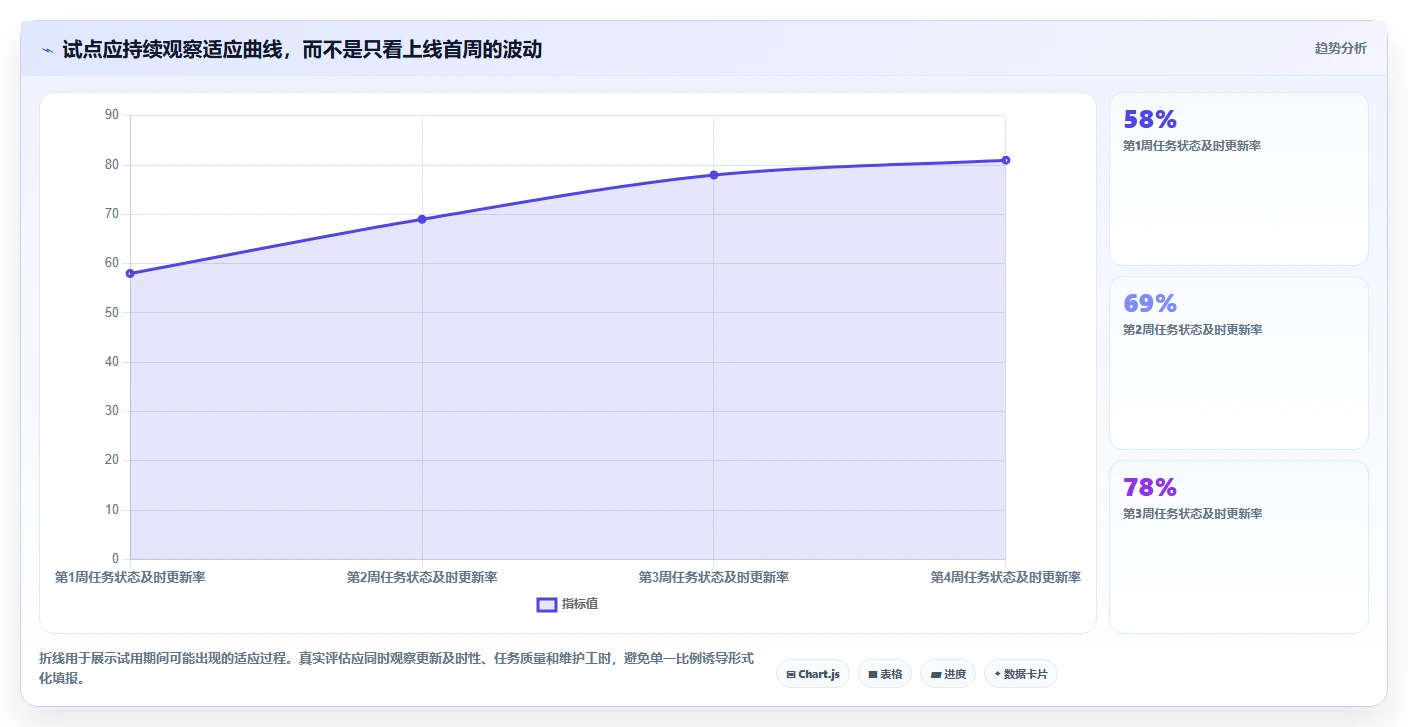Viewport: 1408px width, 727px height.
Task: Click the 数据卡片 tag chip
Action: tap(1021, 674)
